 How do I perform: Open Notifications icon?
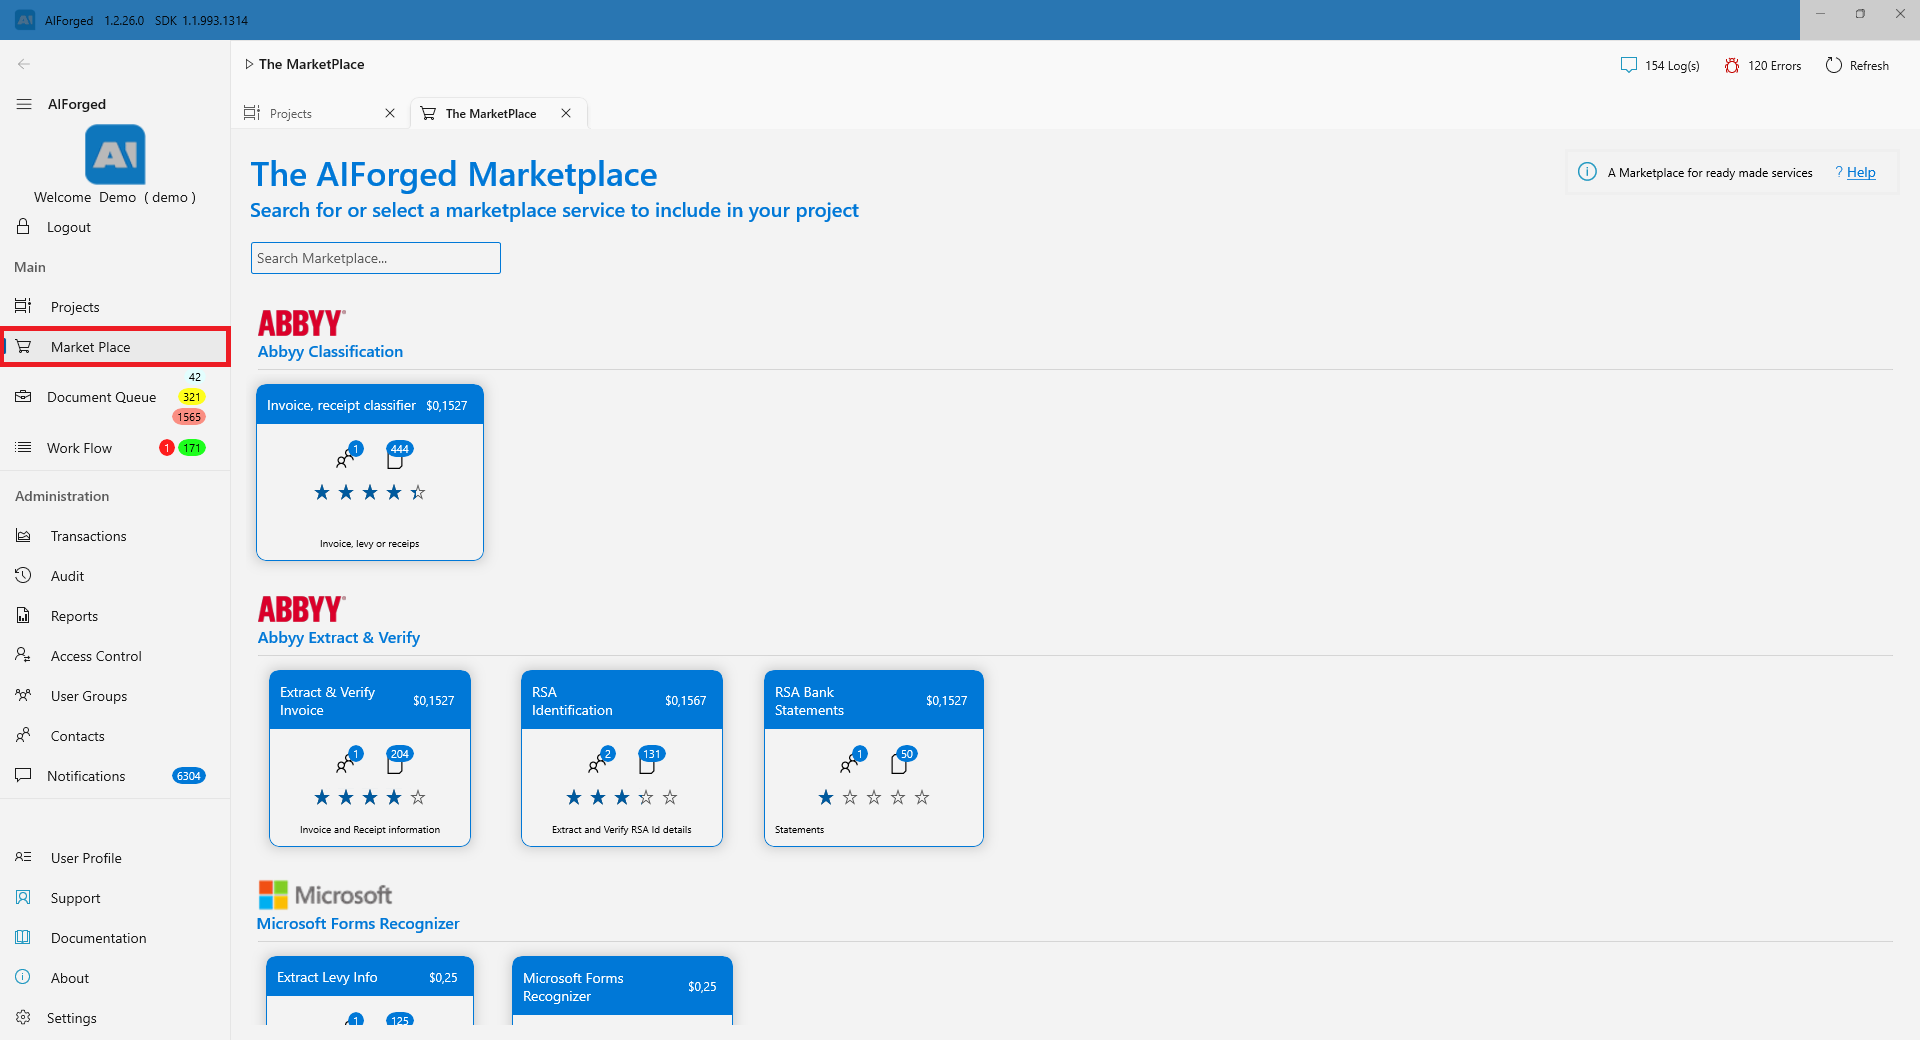(x=23, y=775)
